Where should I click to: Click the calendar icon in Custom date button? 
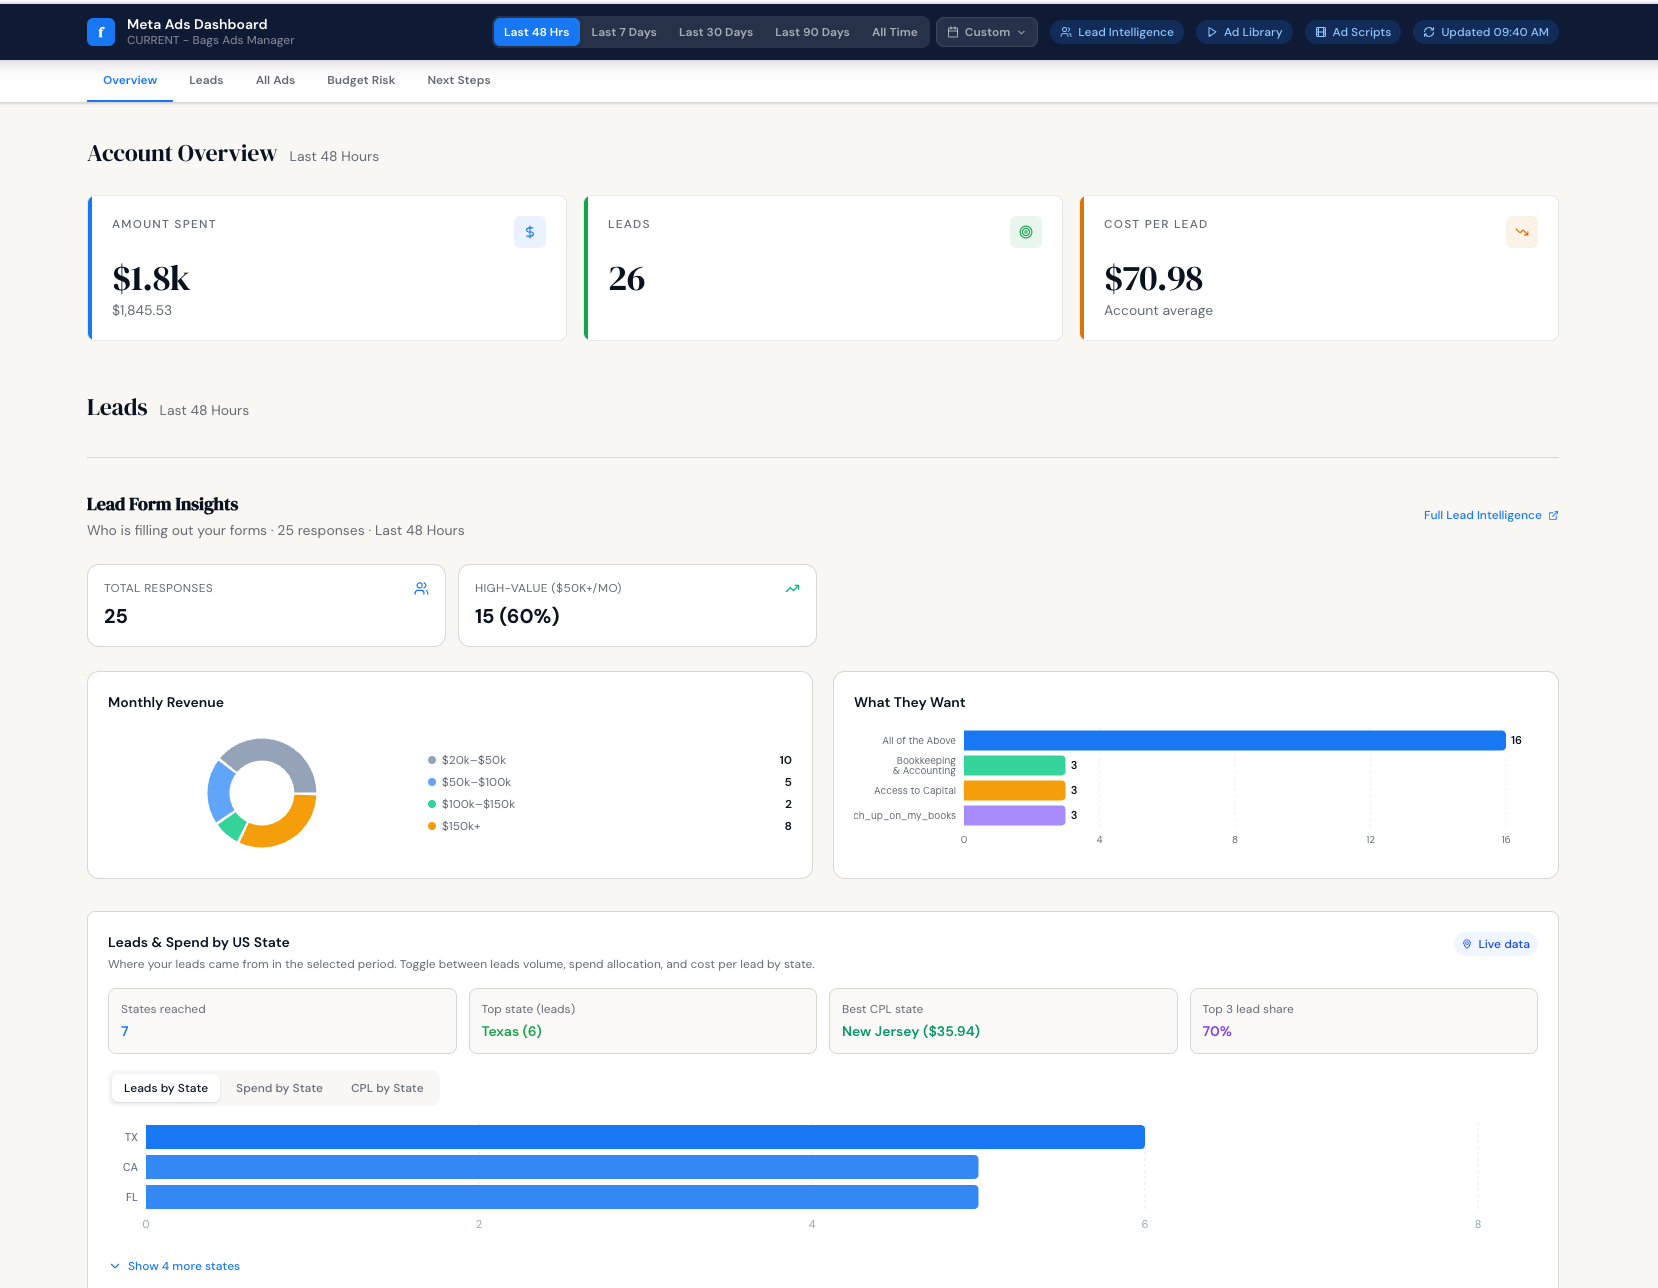click(953, 32)
